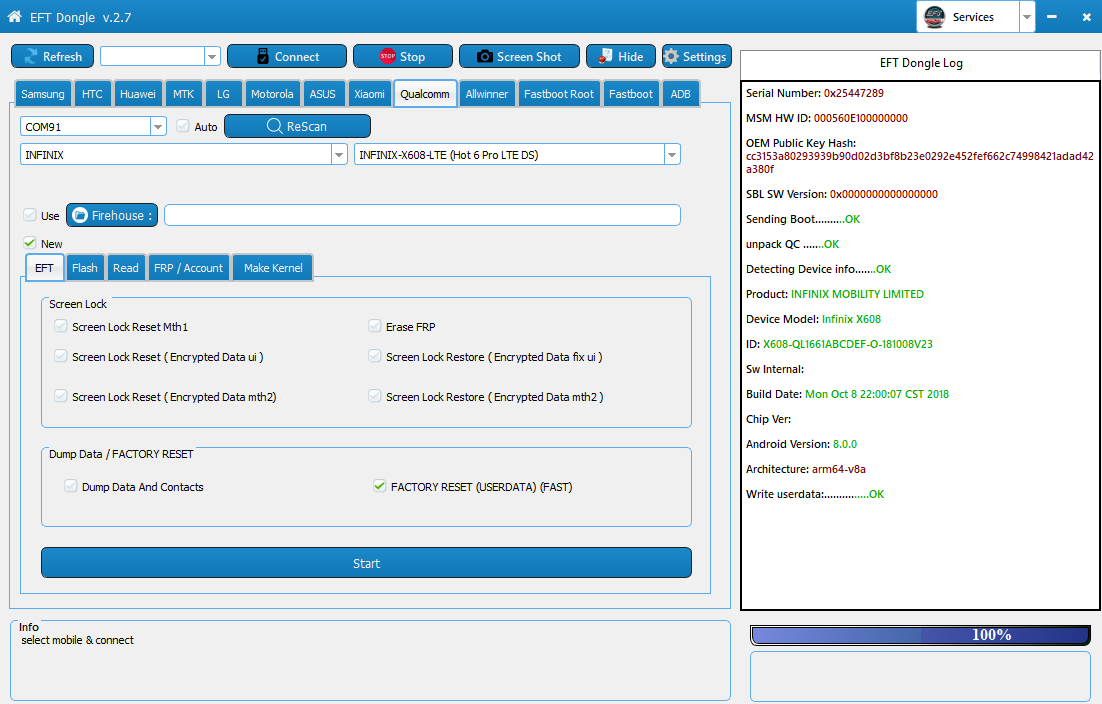Viewport: 1102px width, 704px height.
Task: Toggle the New checkbox
Action: pyautogui.click(x=30, y=243)
